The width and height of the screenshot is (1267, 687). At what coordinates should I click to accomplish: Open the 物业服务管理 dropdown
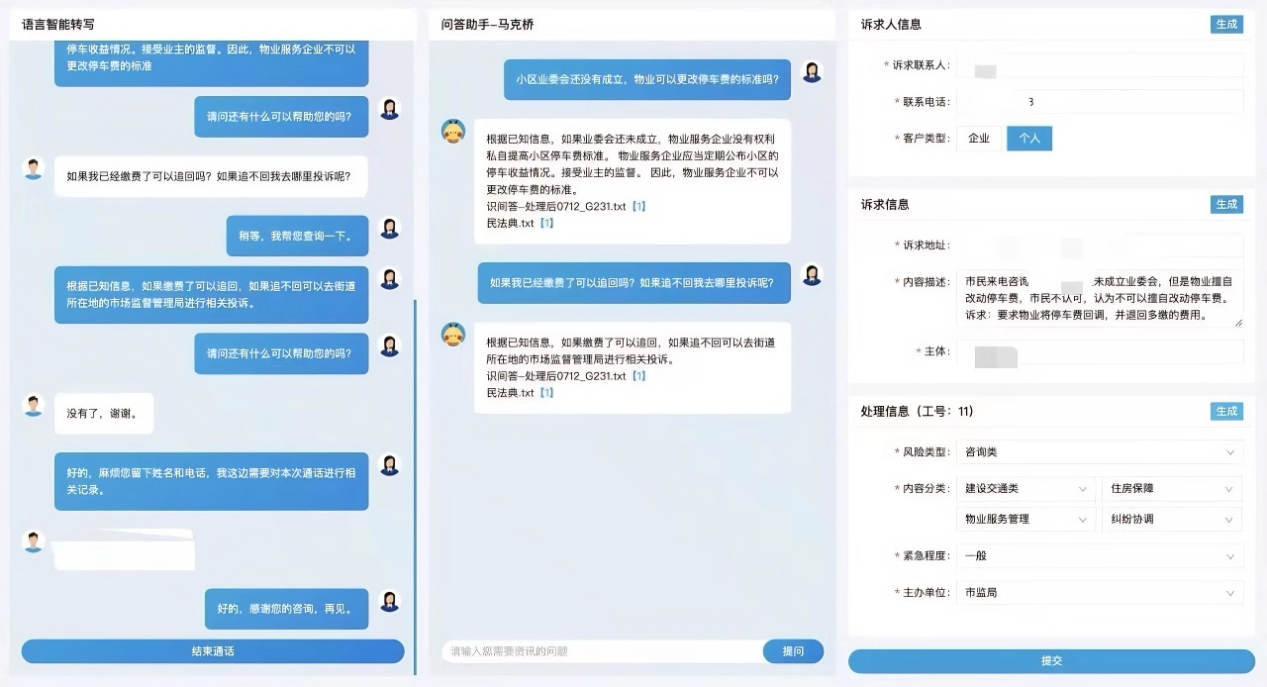coord(1026,519)
